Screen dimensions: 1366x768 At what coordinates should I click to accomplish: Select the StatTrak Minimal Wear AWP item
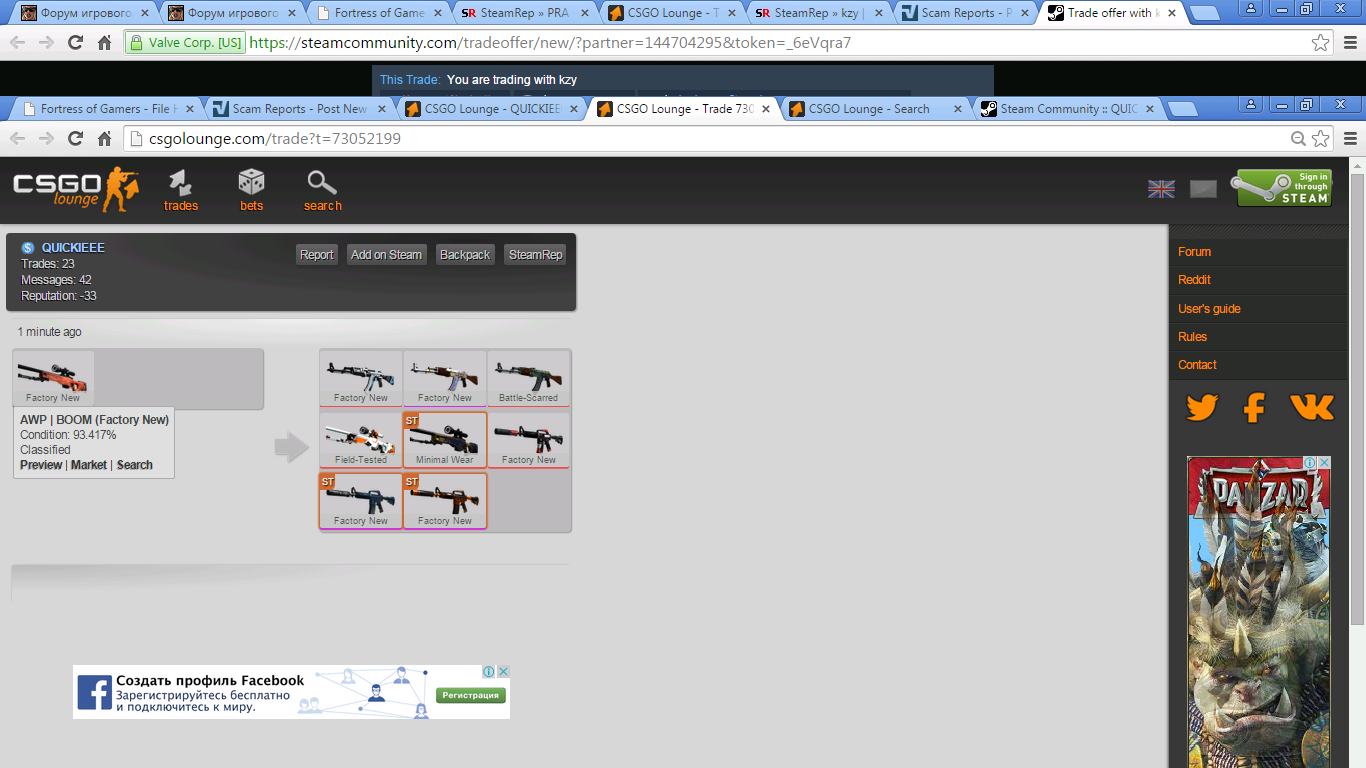[x=445, y=440]
